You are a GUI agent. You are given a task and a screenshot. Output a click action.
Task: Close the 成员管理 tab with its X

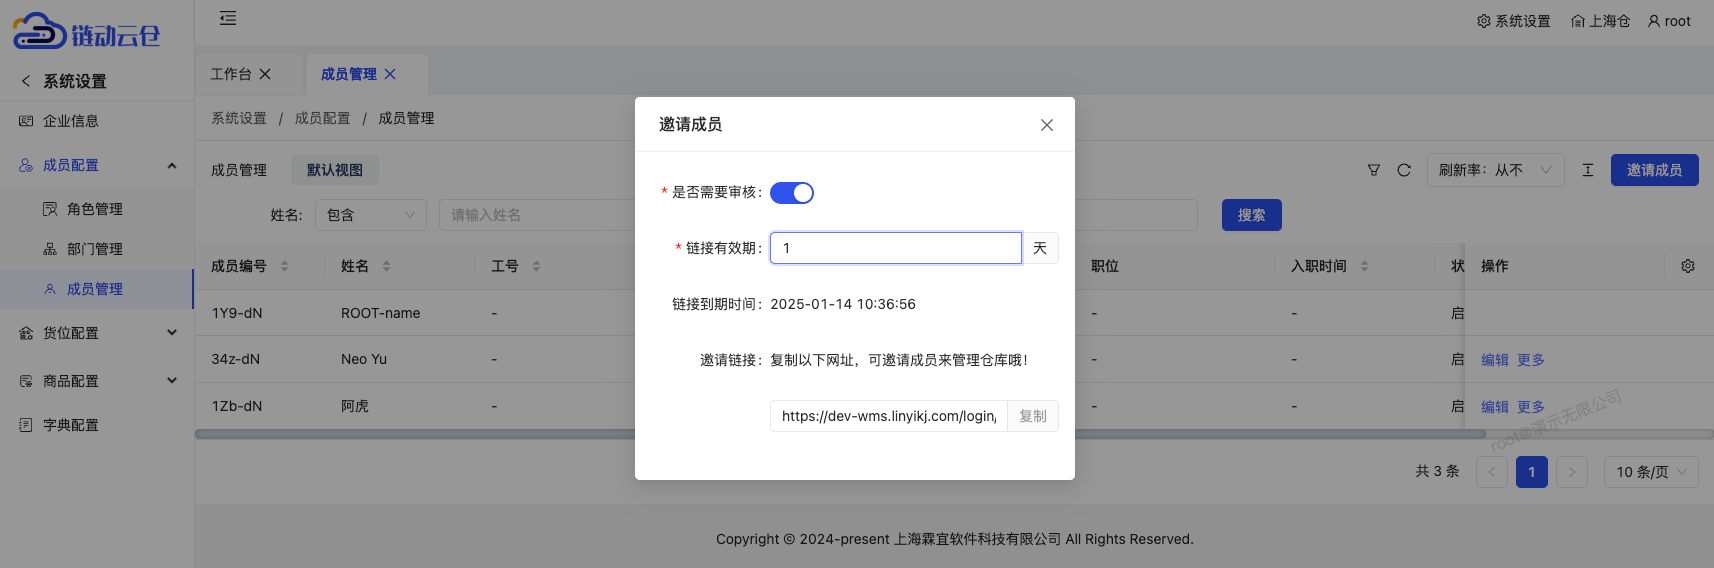click(x=390, y=74)
